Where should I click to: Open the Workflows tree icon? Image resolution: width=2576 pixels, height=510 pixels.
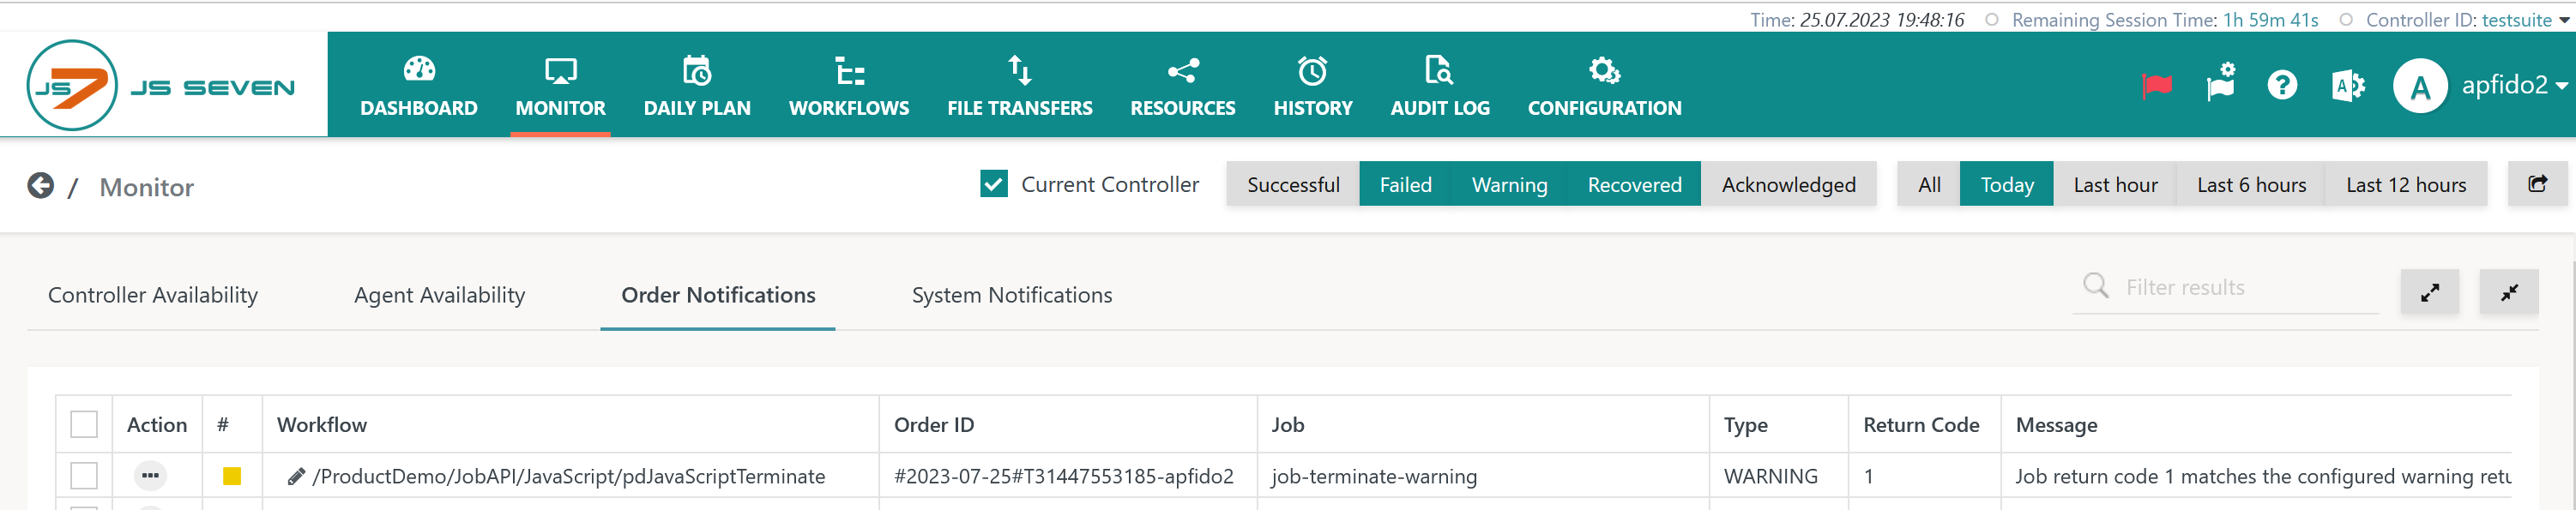[849, 70]
